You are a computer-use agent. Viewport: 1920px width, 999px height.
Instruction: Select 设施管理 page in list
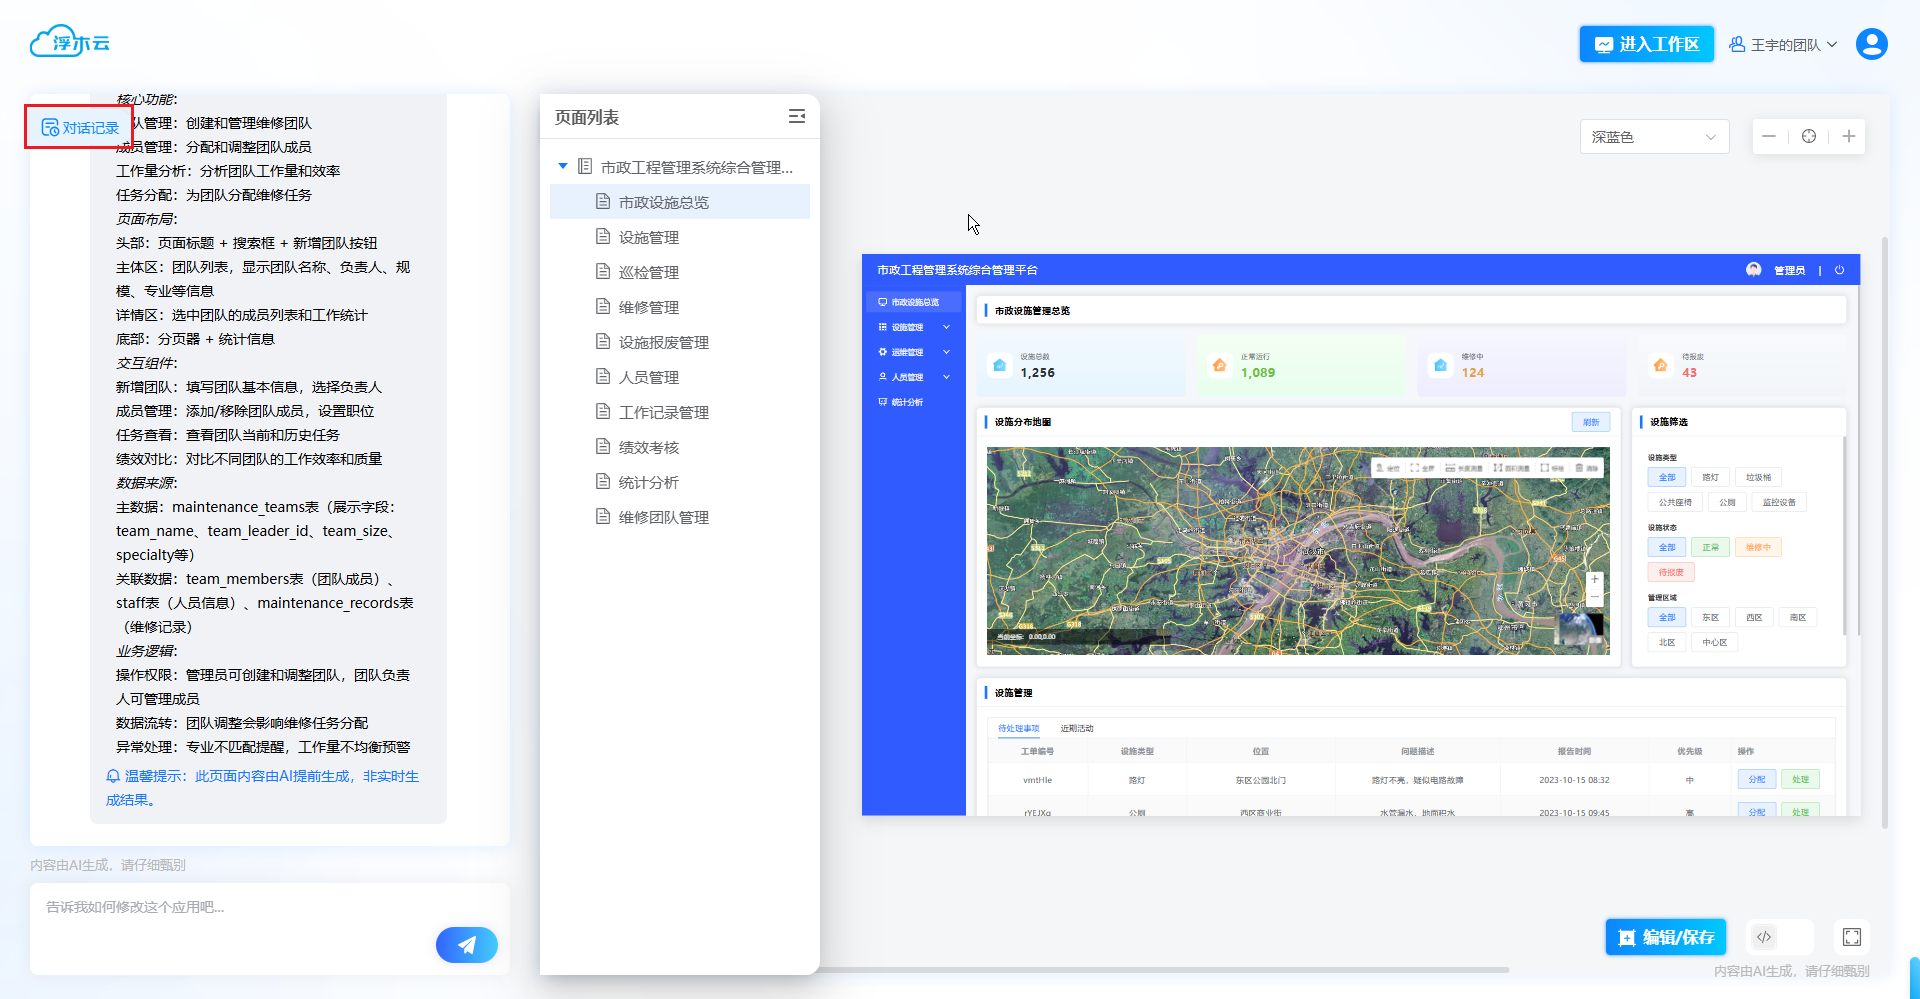pyautogui.click(x=648, y=237)
